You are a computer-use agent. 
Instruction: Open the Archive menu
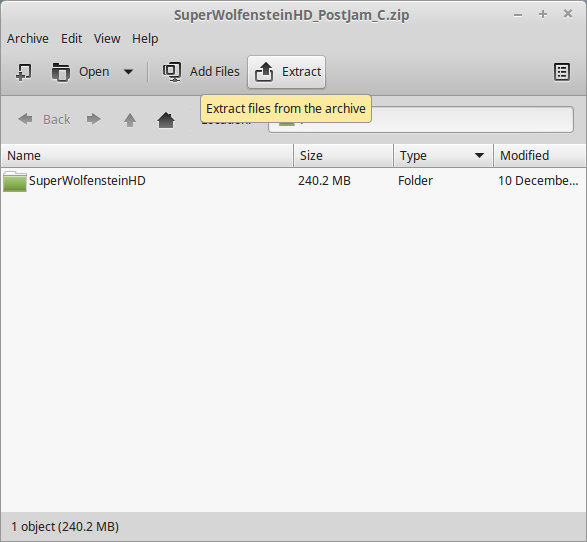click(x=28, y=39)
